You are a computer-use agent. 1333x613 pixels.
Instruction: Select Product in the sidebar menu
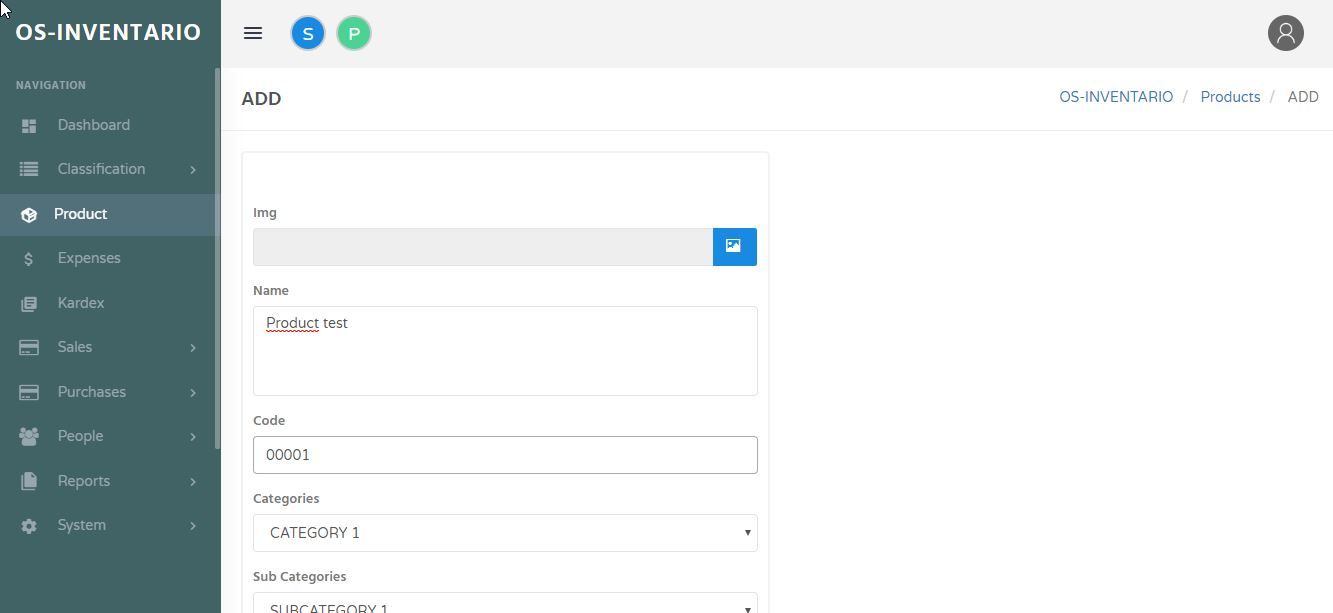pyautogui.click(x=80, y=214)
